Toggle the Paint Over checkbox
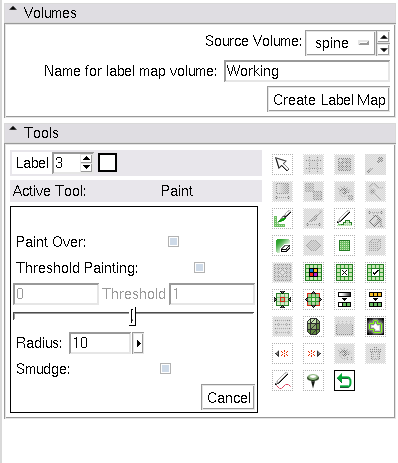This screenshot has width=398, height=463. [173, 241]
